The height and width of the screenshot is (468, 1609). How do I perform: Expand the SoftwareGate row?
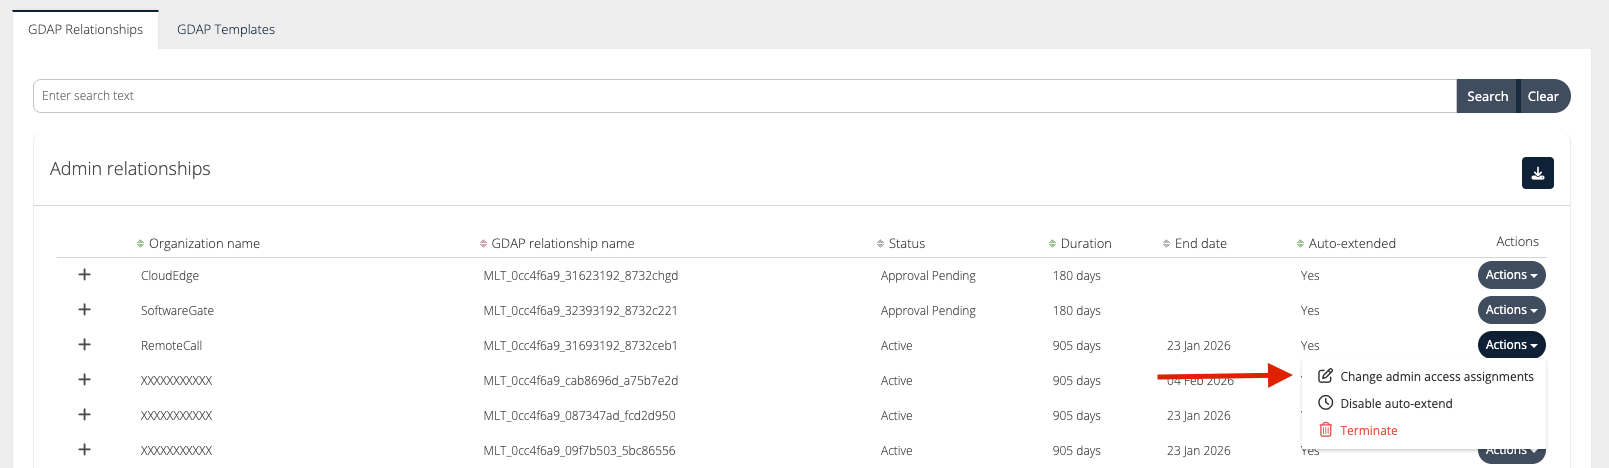point(85,310)
